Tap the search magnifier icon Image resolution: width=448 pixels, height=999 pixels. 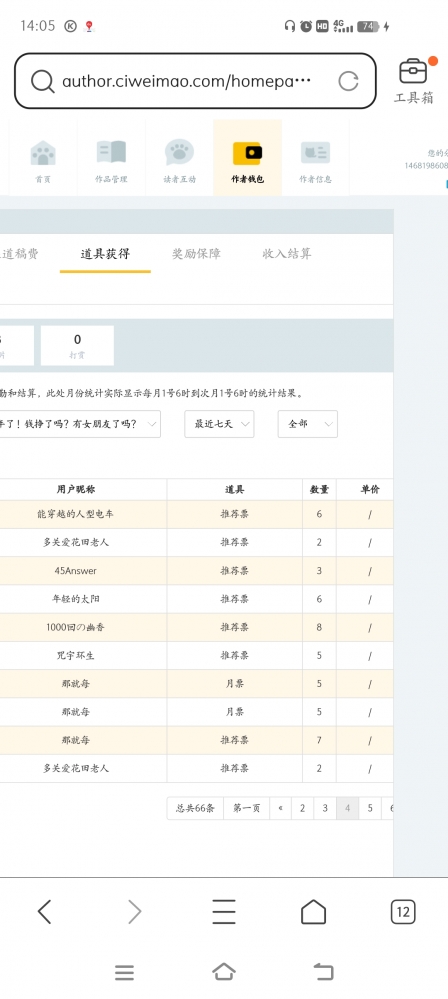[42, 81]
